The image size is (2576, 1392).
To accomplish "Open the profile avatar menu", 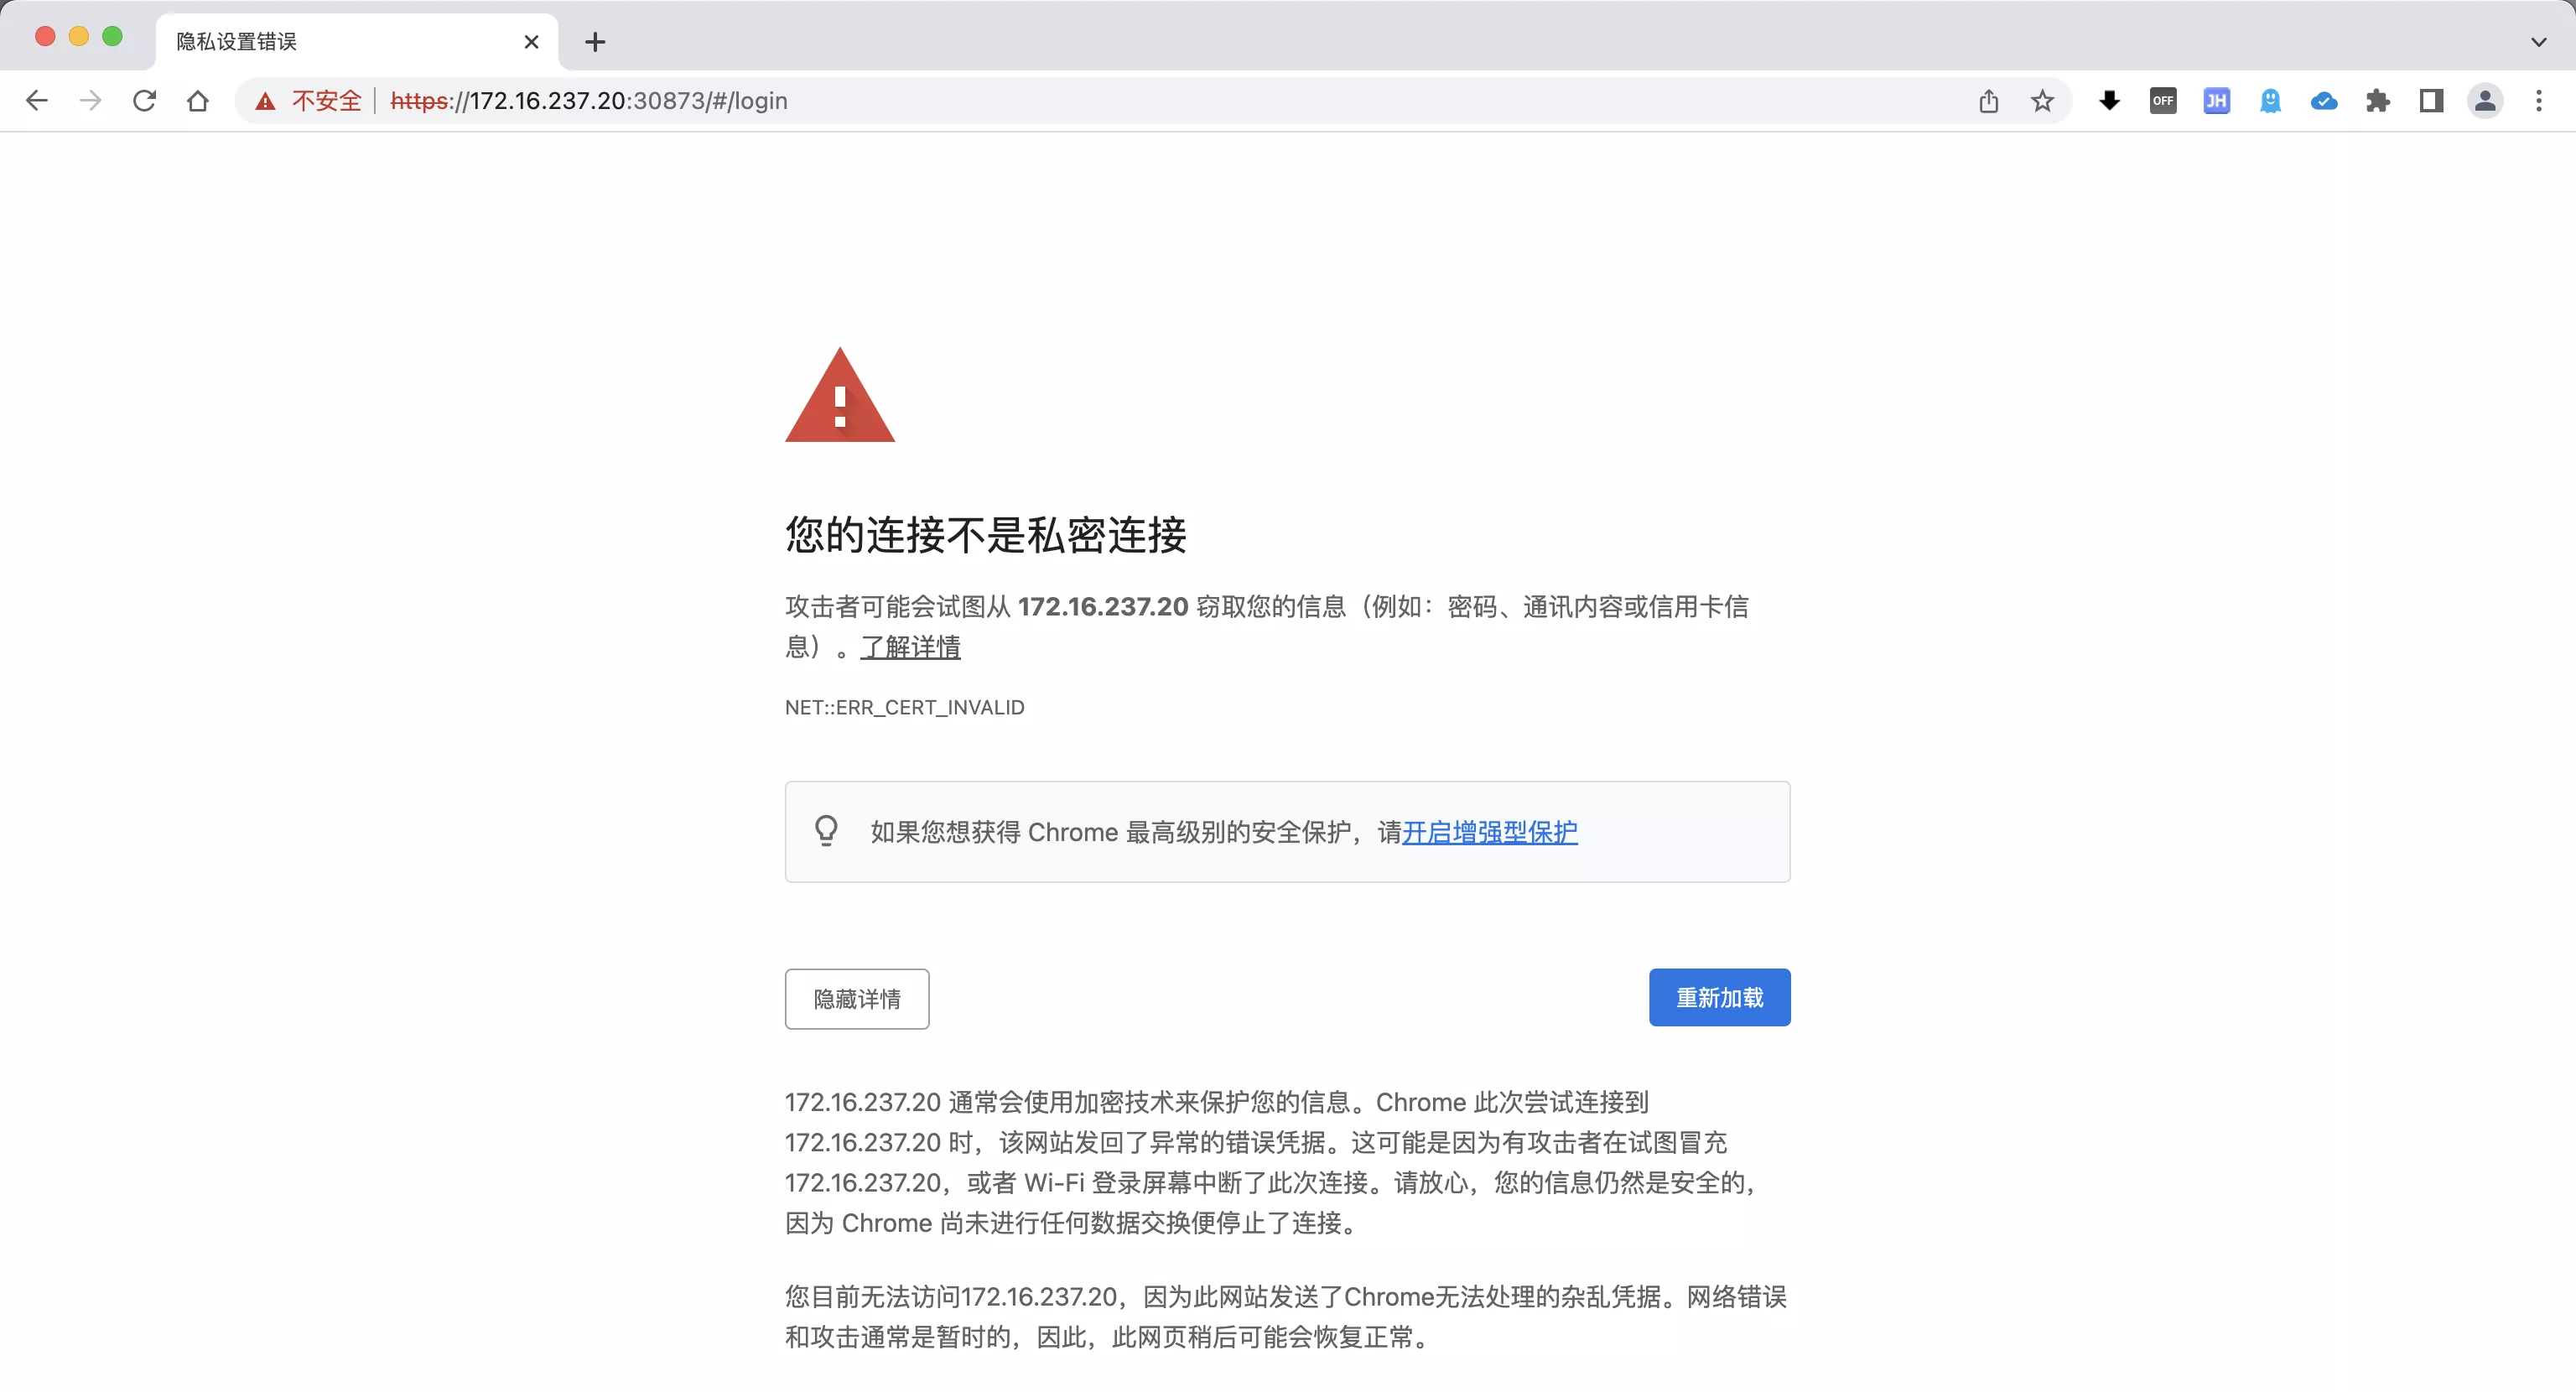I will coord(2485,101).
